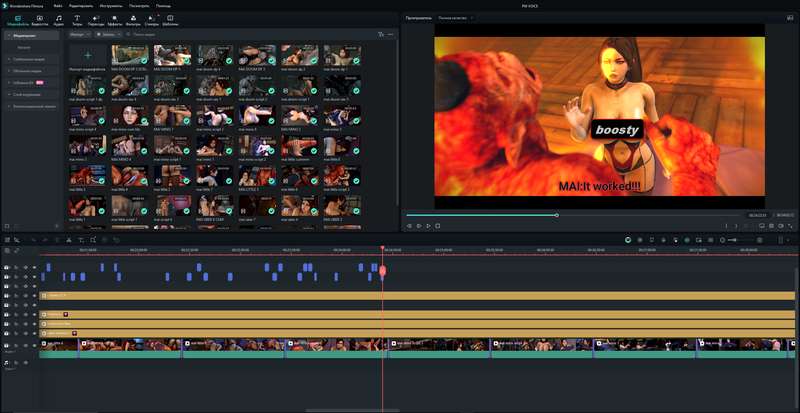Expand the Импорт dropdown

click(80, 34)
